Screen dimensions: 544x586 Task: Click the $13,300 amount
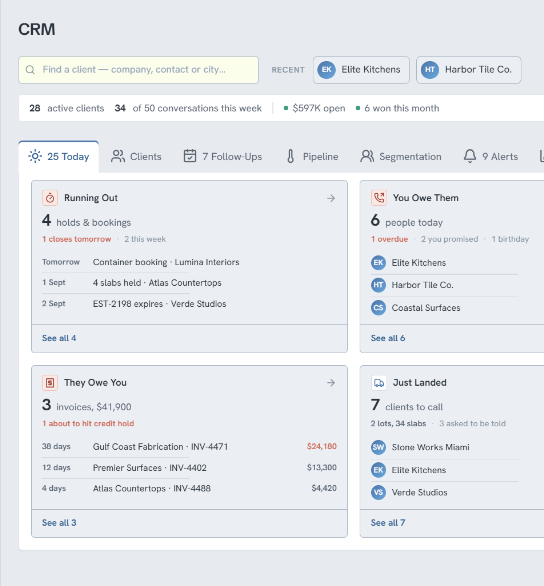point(322,467)
